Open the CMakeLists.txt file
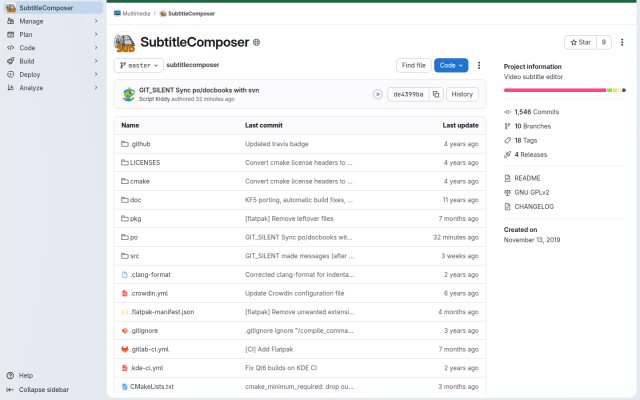This screenshot has height=400, width=640. pos(152,387)
